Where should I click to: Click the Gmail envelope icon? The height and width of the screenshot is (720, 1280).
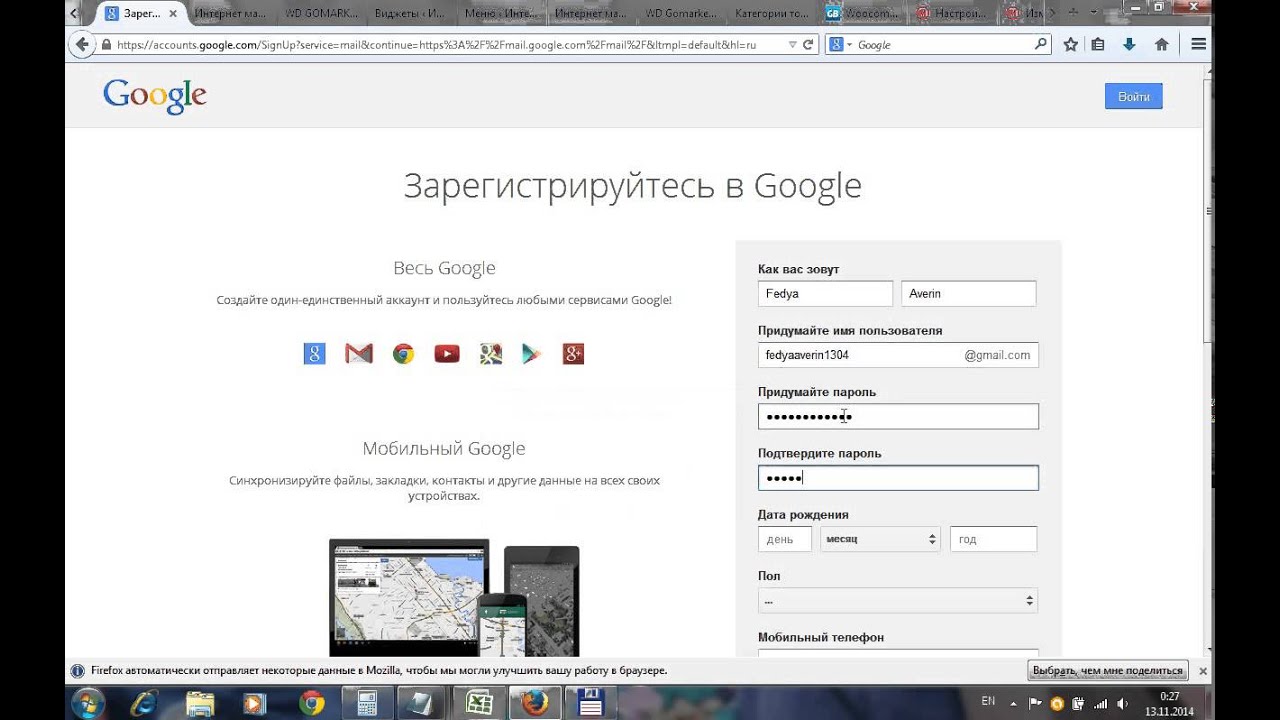tap(359, 353)
